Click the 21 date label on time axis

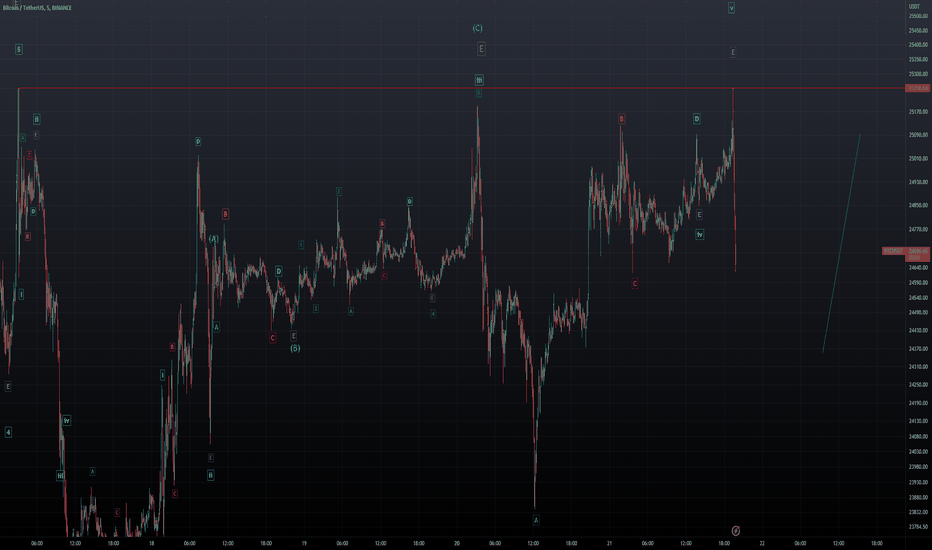point(609,543)
